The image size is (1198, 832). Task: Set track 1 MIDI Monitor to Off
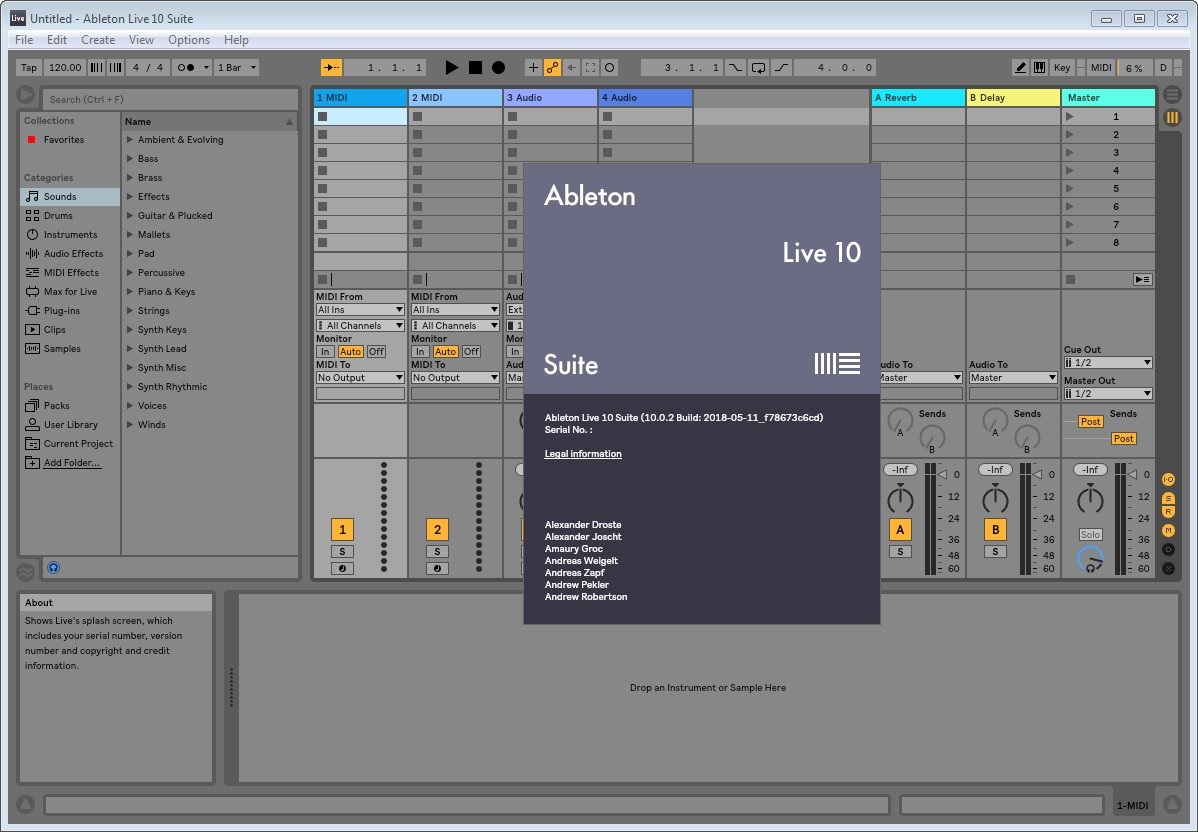tap(376, 351)
